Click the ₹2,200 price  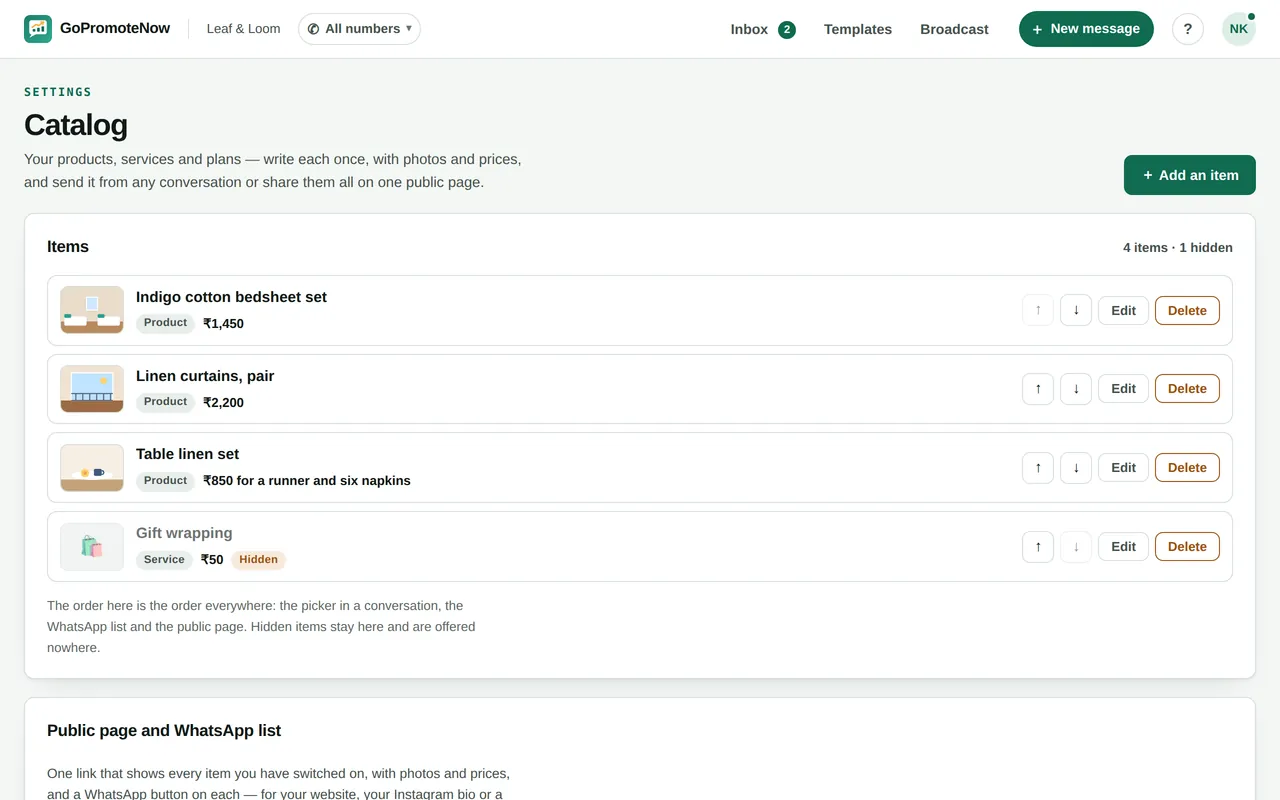tap(223, 402)
